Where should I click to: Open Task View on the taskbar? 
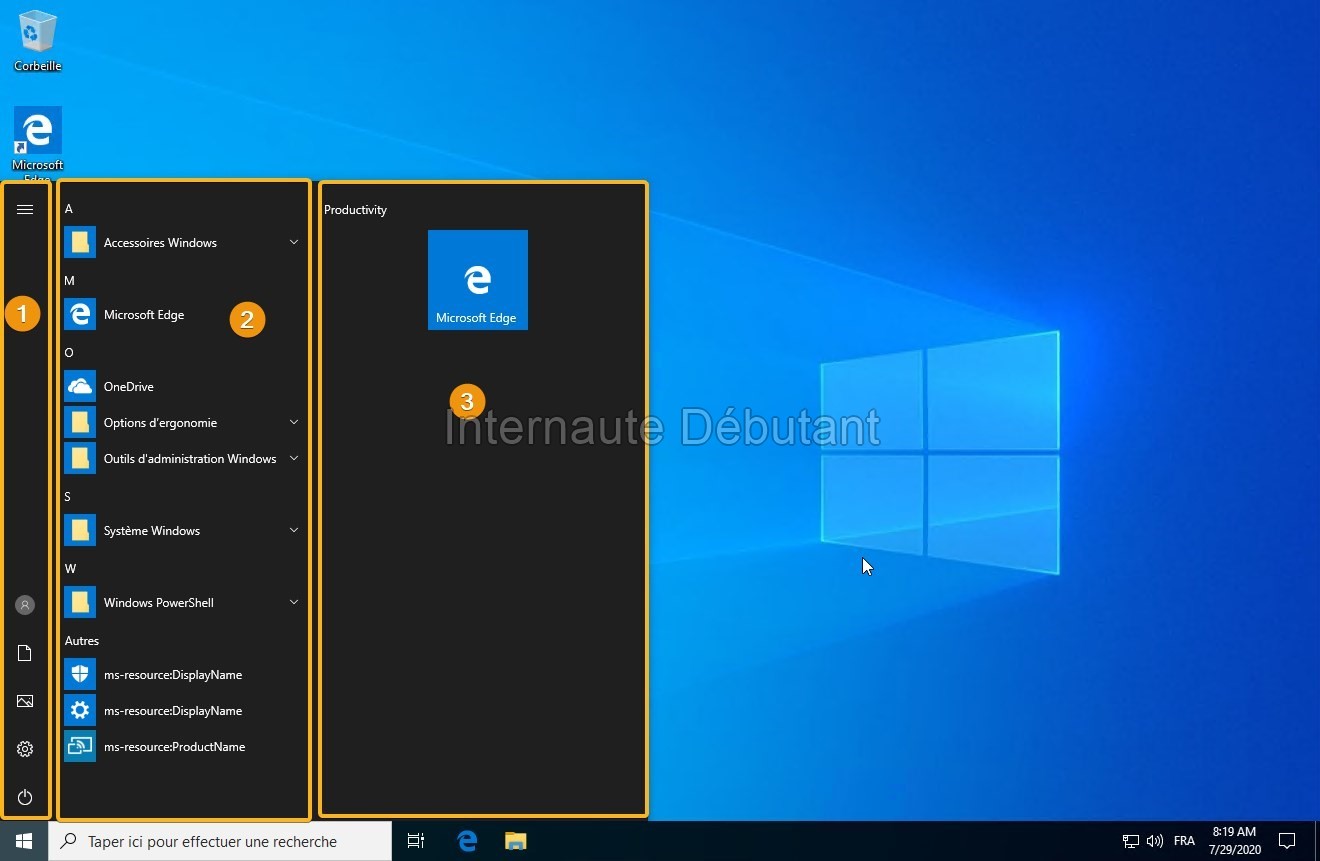point(416,841)
